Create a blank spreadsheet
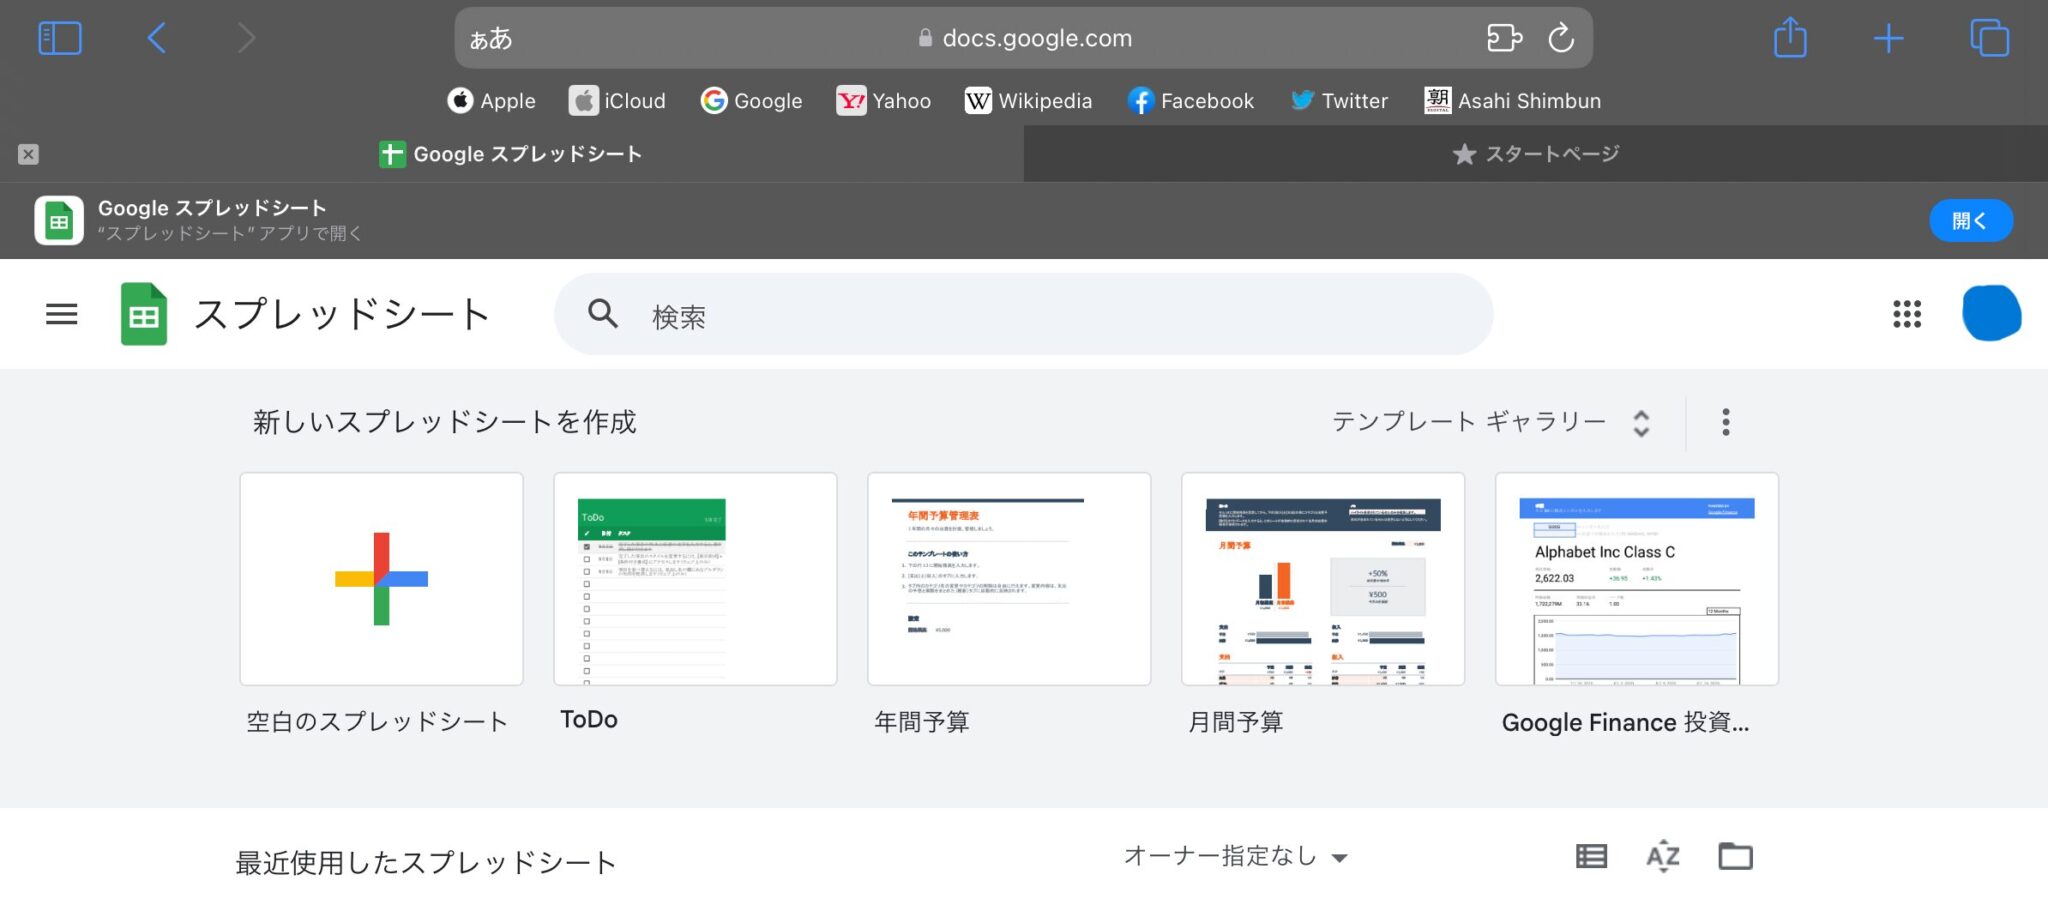 coord(381,579)
